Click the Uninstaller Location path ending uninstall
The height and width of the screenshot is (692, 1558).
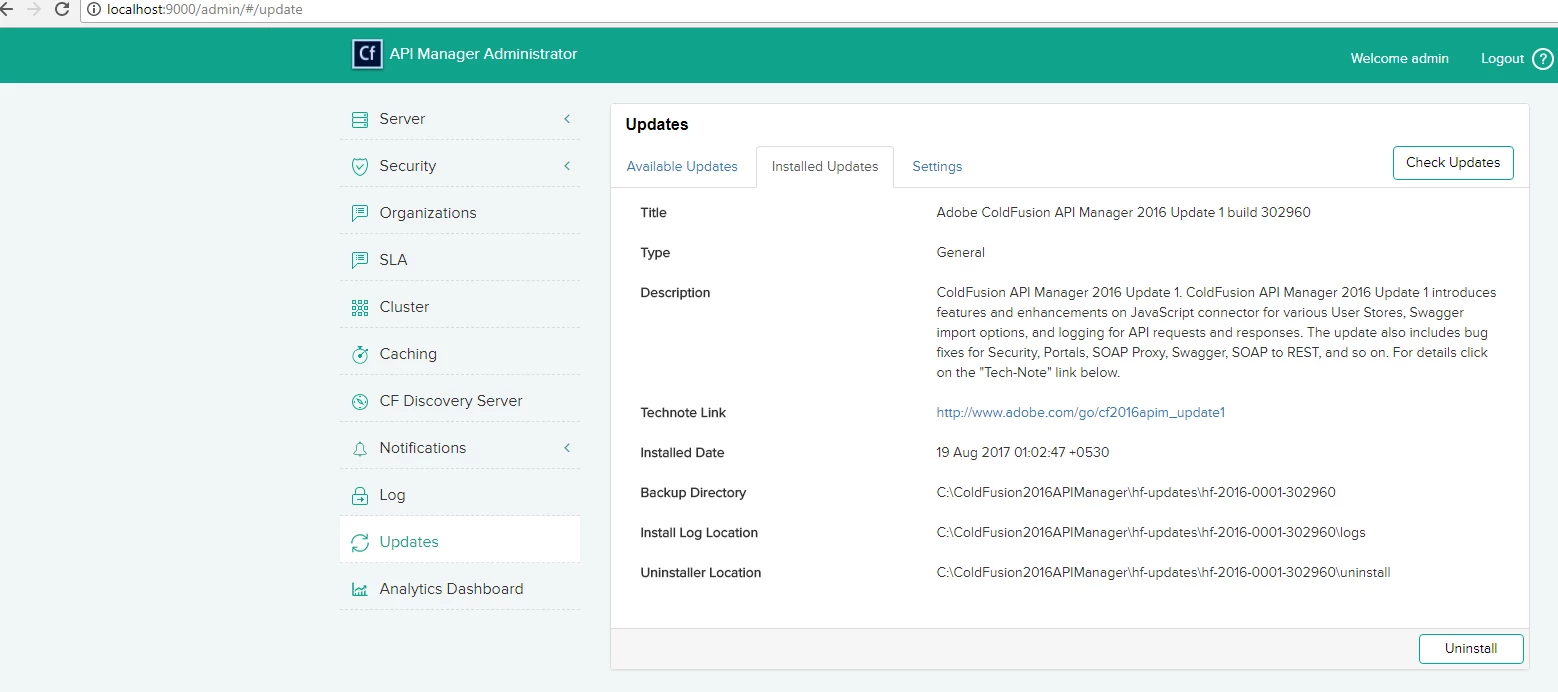point(1164,573)
